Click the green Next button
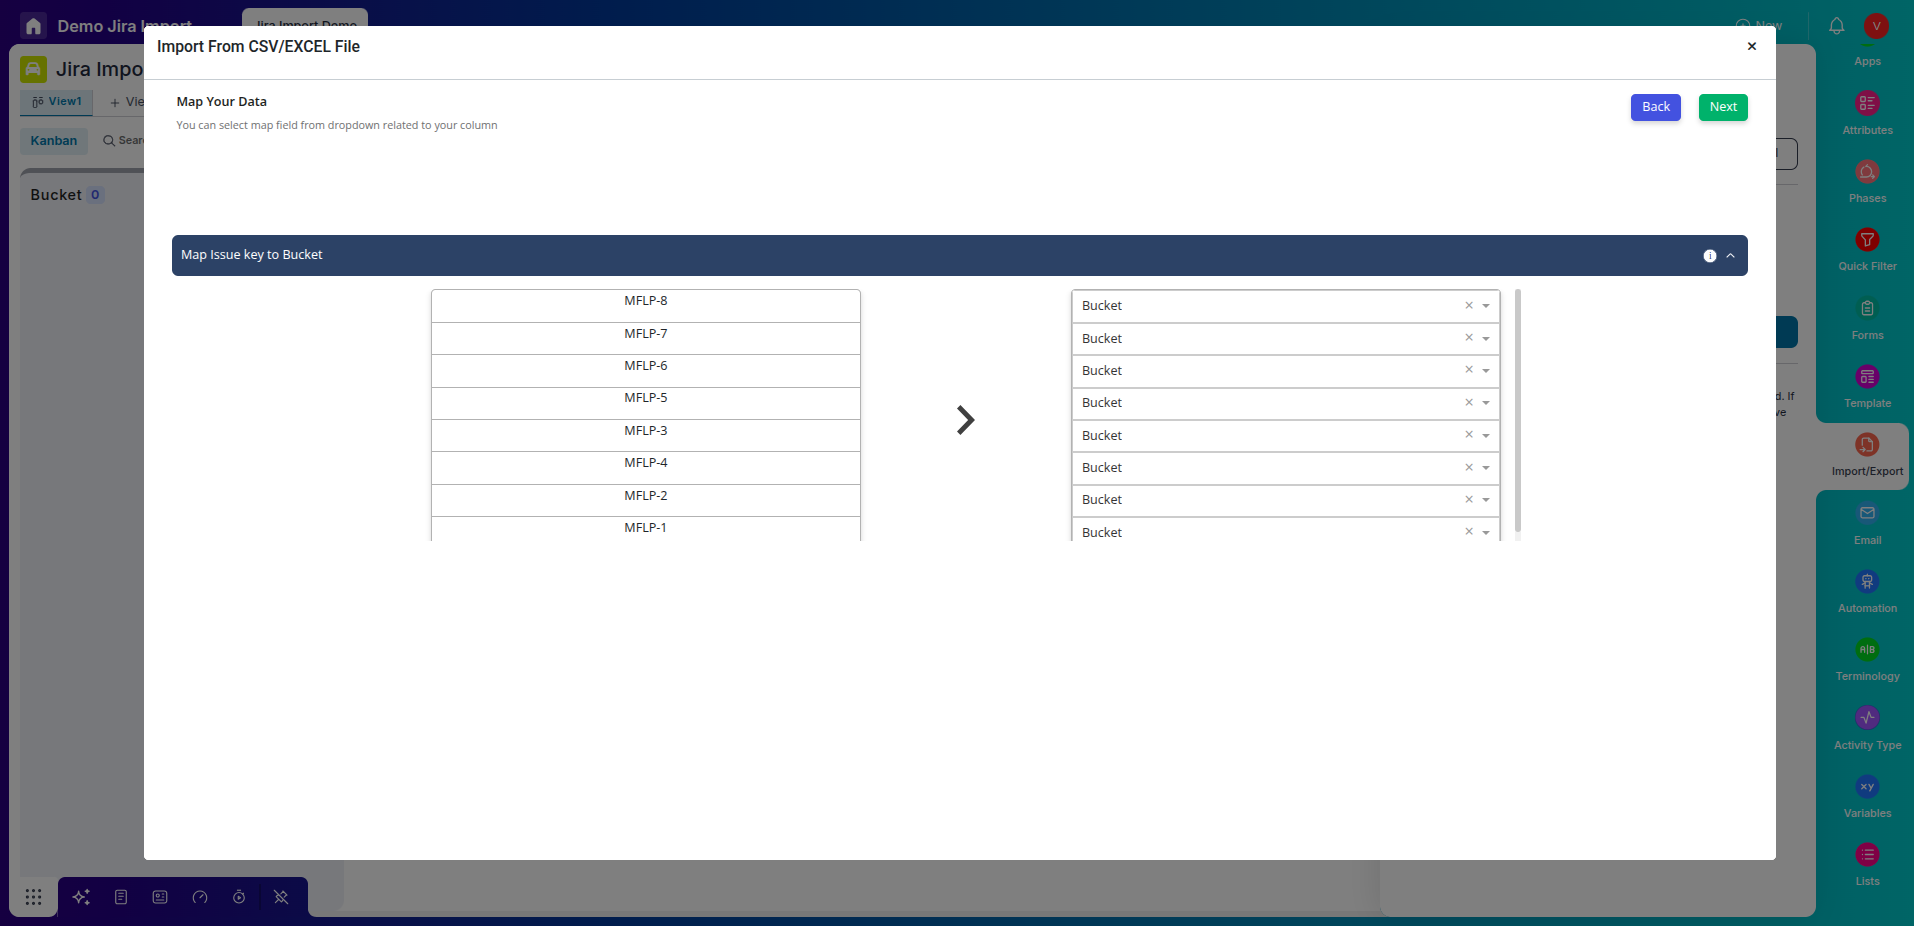 tap(1723, 107)
